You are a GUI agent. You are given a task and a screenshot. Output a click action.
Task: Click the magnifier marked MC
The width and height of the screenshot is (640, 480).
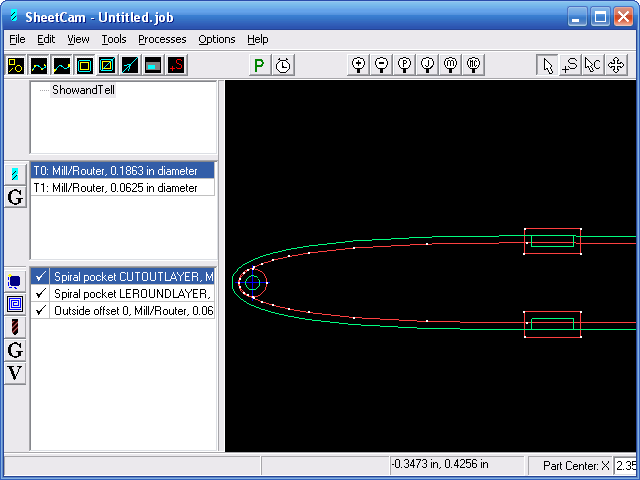[473, 65]
